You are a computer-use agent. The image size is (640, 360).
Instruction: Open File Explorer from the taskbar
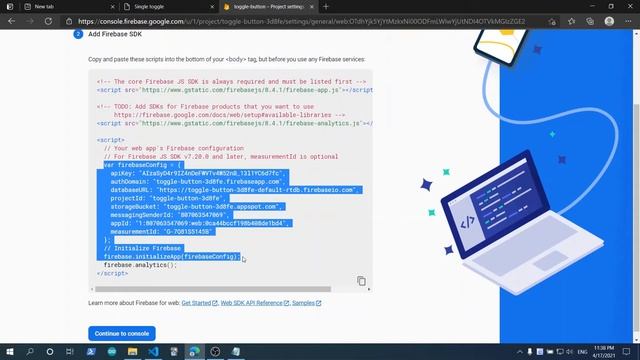click(x=132, y=351)
